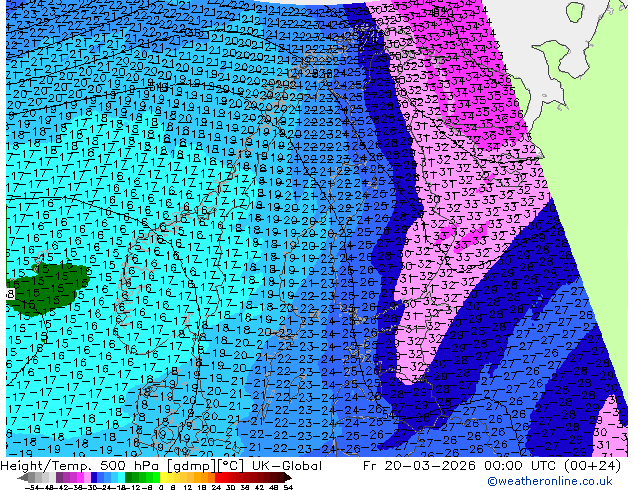Select the 'Height/Temp.' title text
The image size is (634, 490).
(46, 466)
